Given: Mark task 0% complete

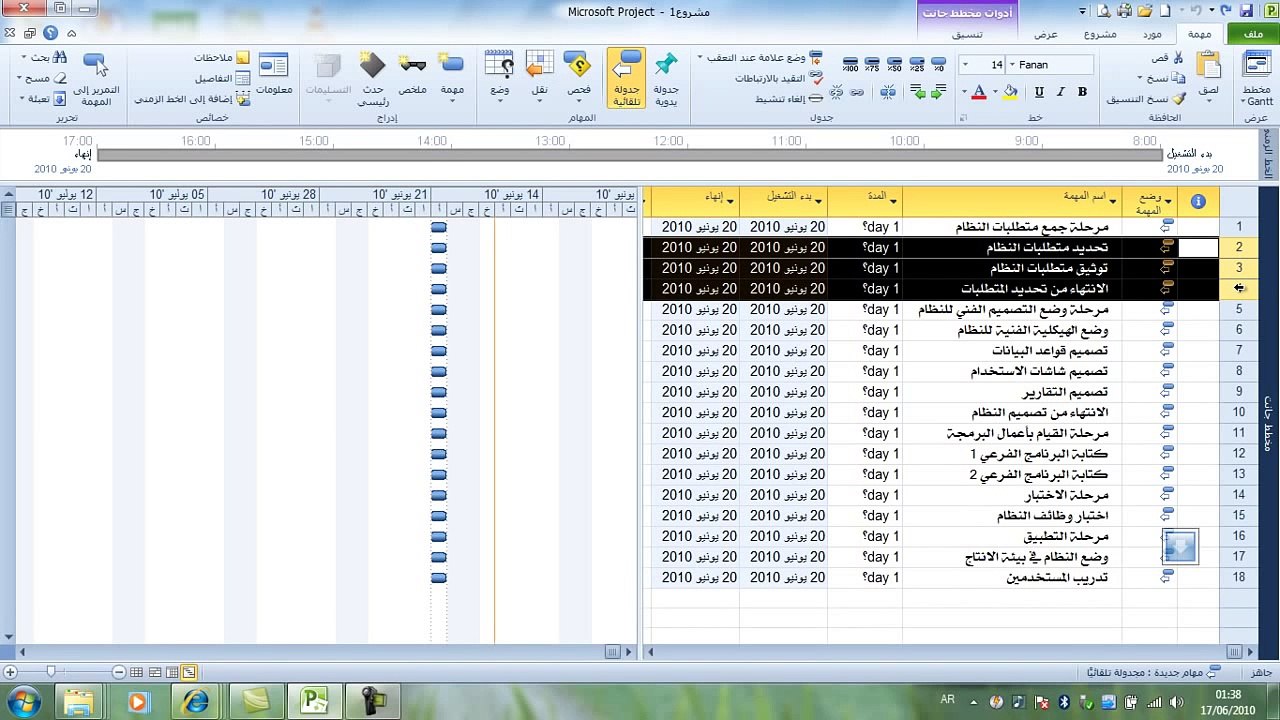Looking at the screenshot, I should pos(938,65).
